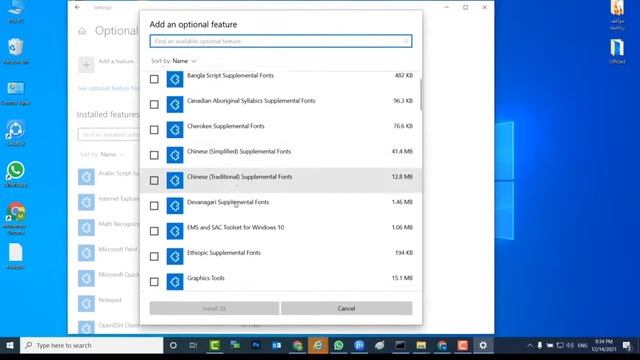Select Ethiopic Supplemental Fonts label
The height and width of the screenshot is (360, 640).
click(x=224, y=253)
